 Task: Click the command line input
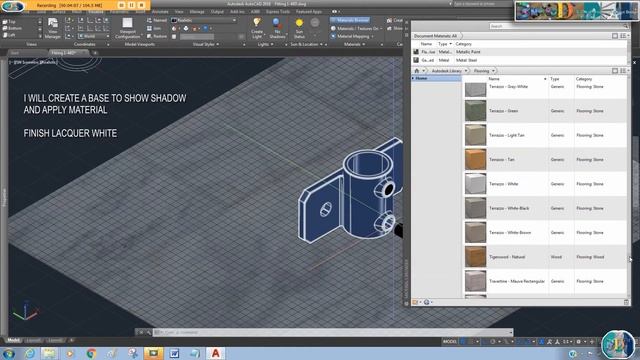click(x=332, y=332)
